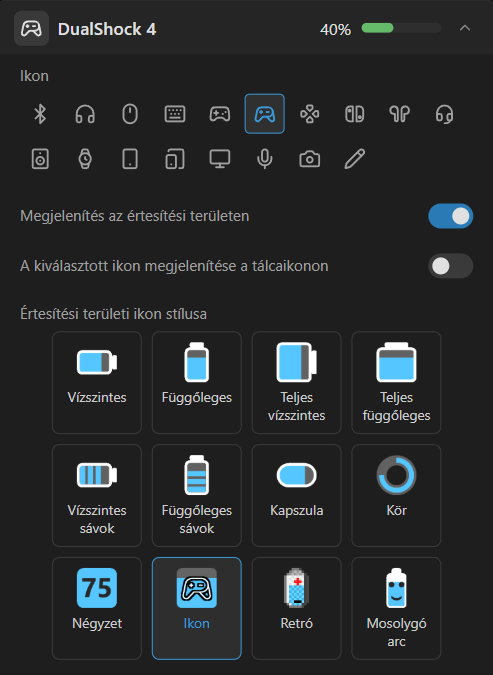Choose the speaker icon
The width and height of the screenshot is (493, 675).
tap(40, 159)
